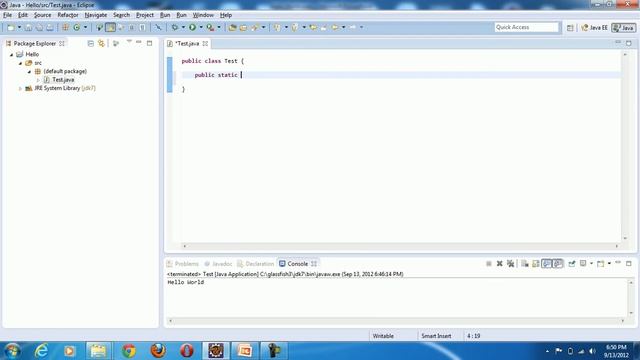Open the New wizard dropdown arrow
The height and width of the screenshot is (360, 640).
click(19, 27)
